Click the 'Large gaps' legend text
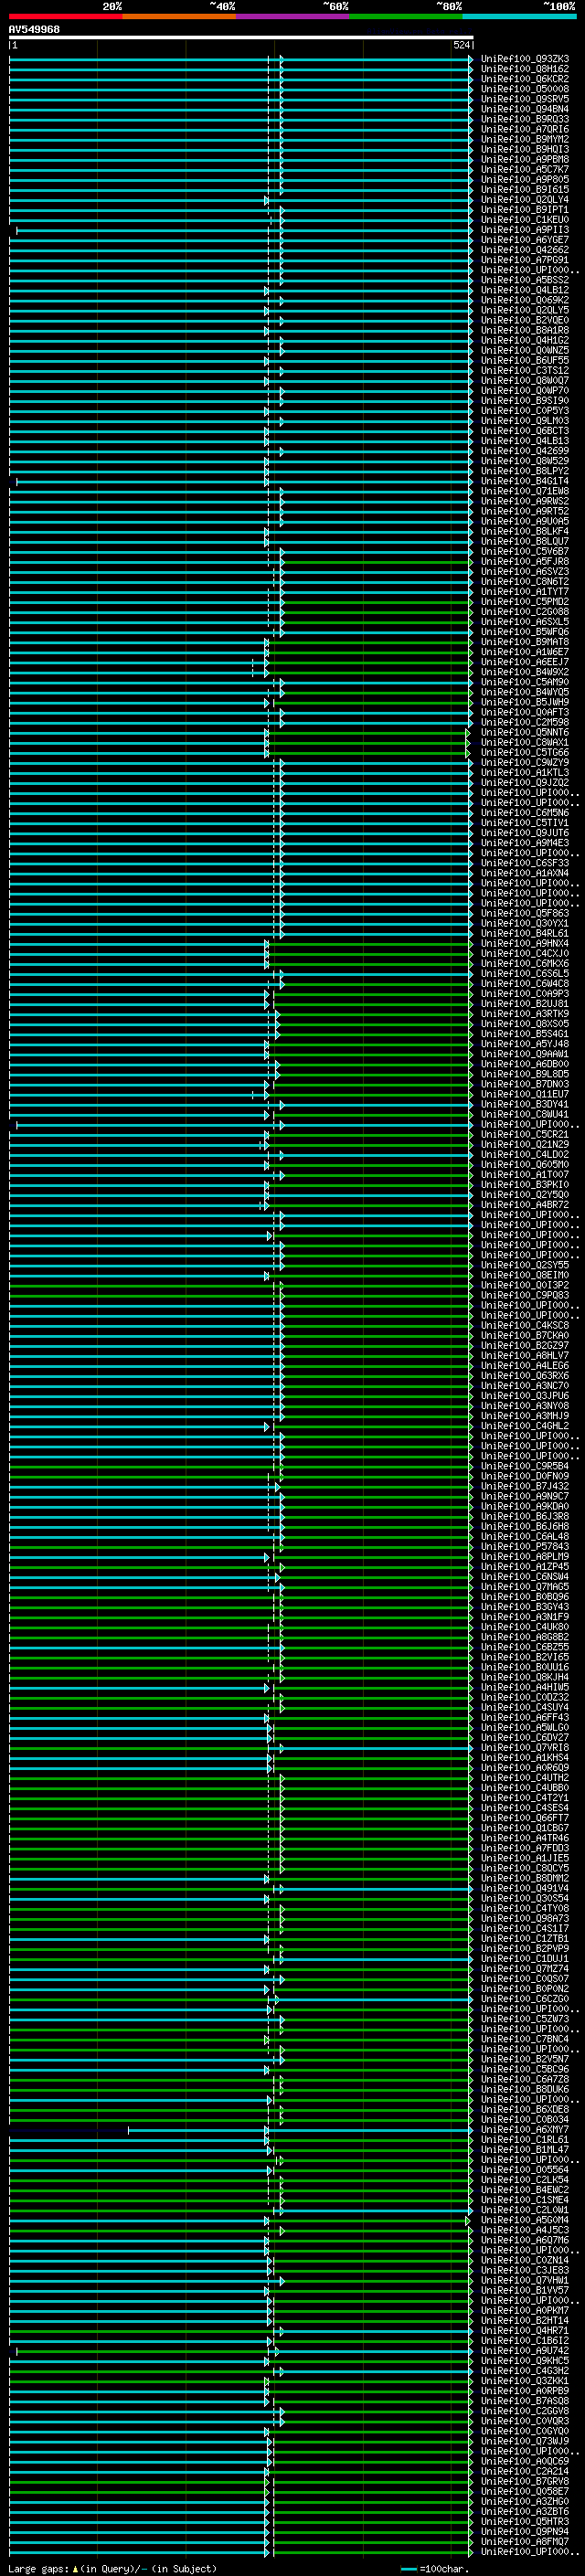 (x=39, y=2568)
